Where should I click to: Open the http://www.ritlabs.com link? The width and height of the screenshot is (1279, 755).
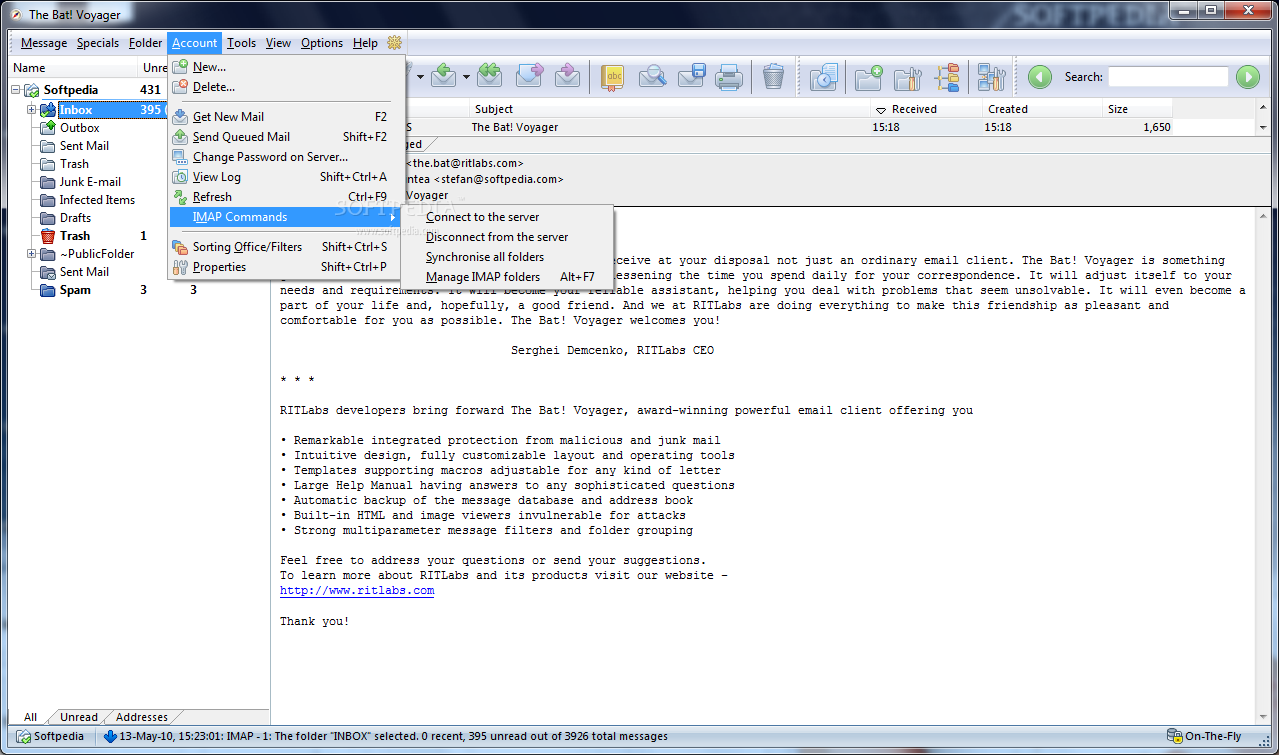point(357,591)
